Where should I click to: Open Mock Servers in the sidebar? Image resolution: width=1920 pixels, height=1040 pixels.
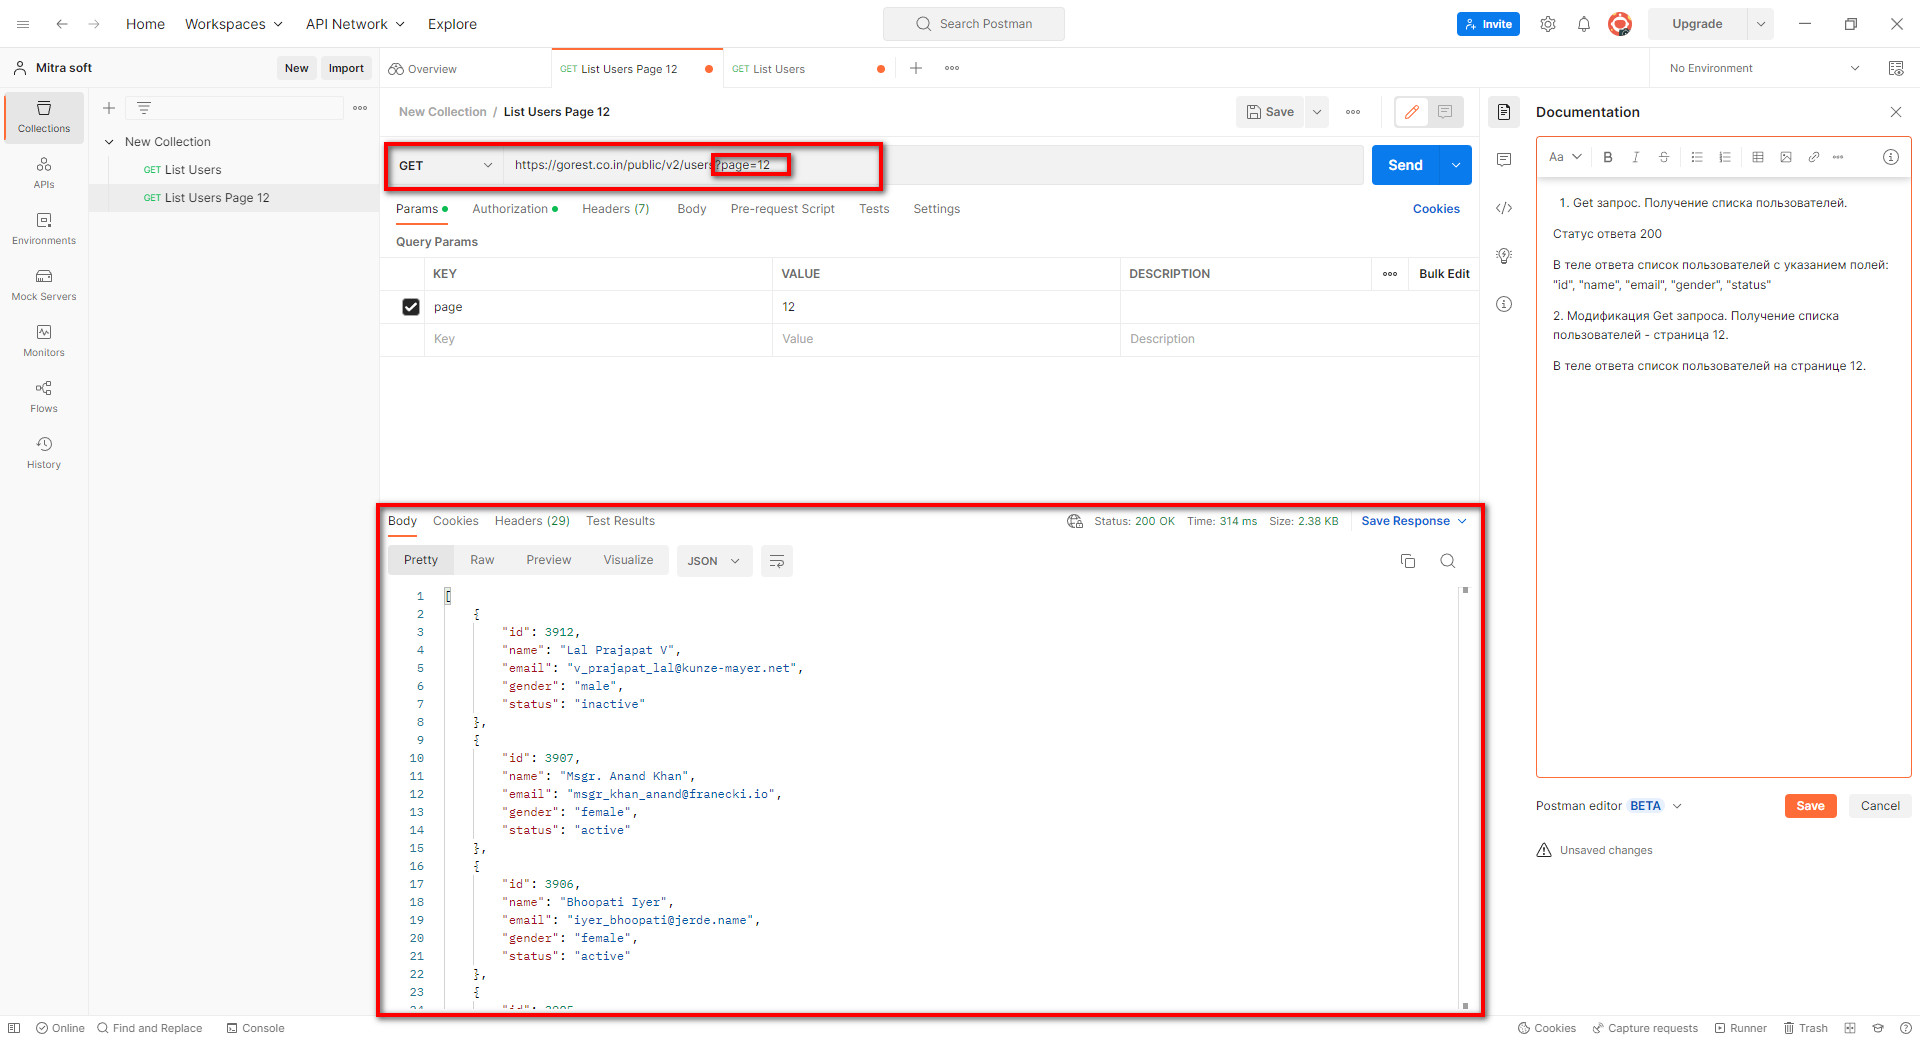point(44,285)
